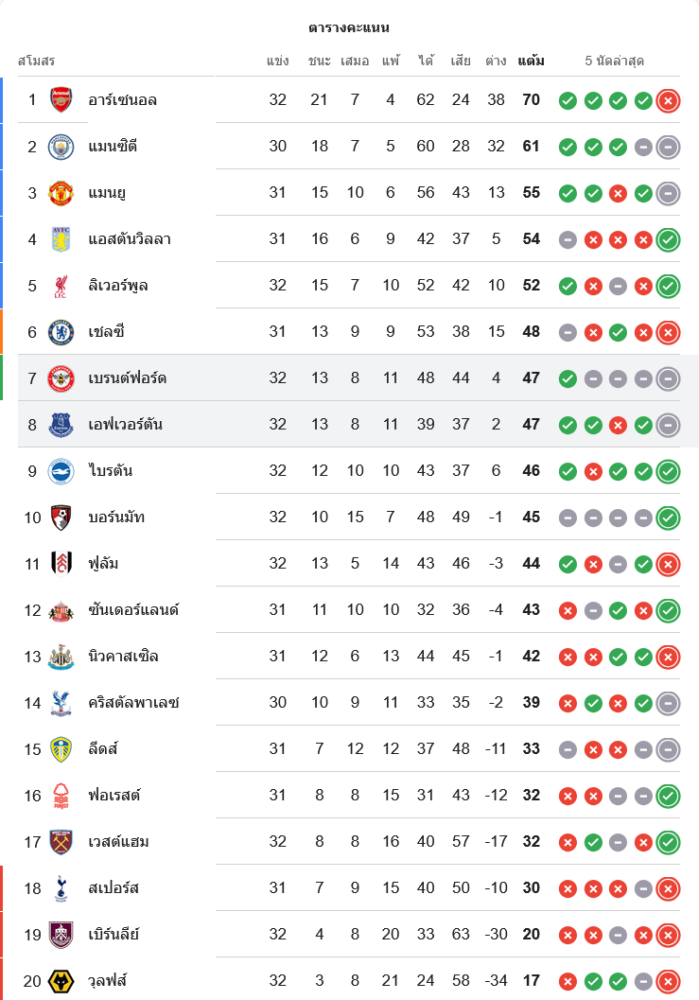Click the Tottenham Spurs crest icon
This screenshot has width=699, height=1000.
pyautogui.click(x=62, y=888)
